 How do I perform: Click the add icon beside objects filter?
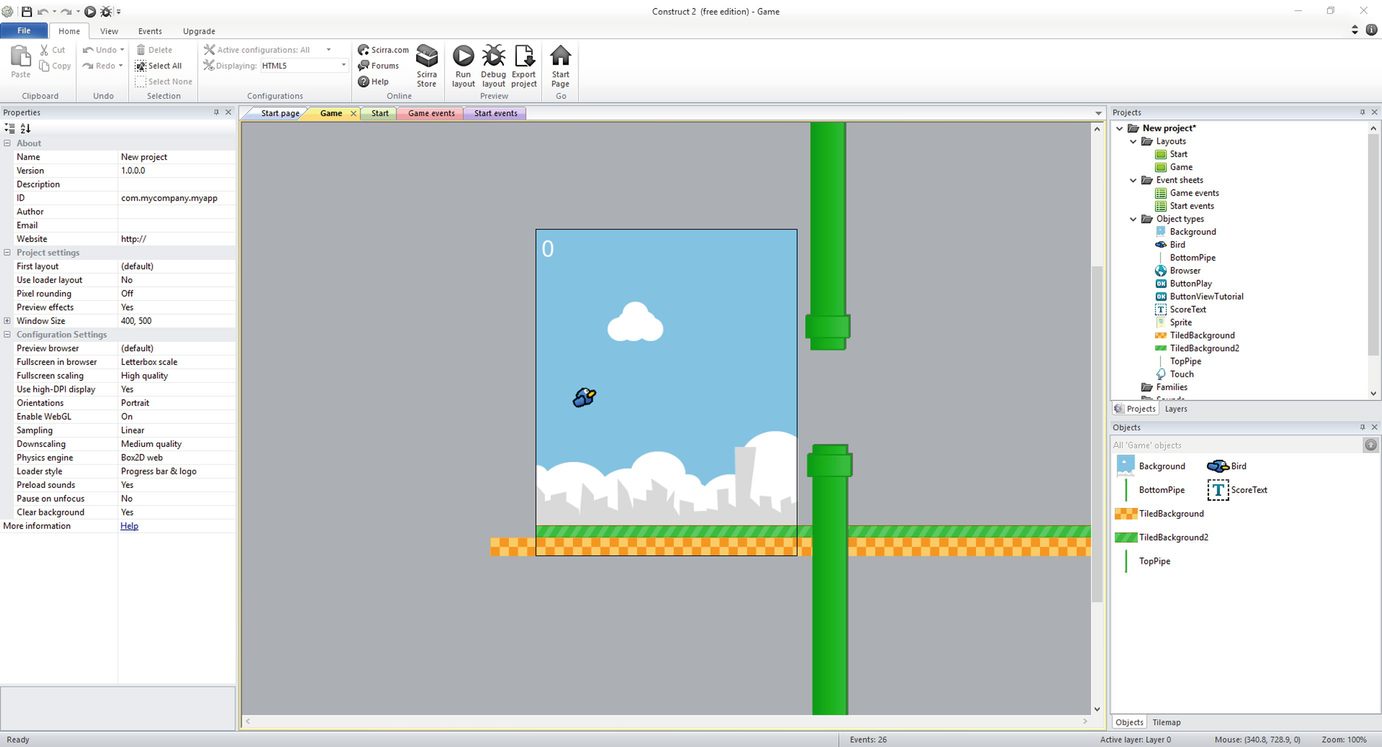1371,445
